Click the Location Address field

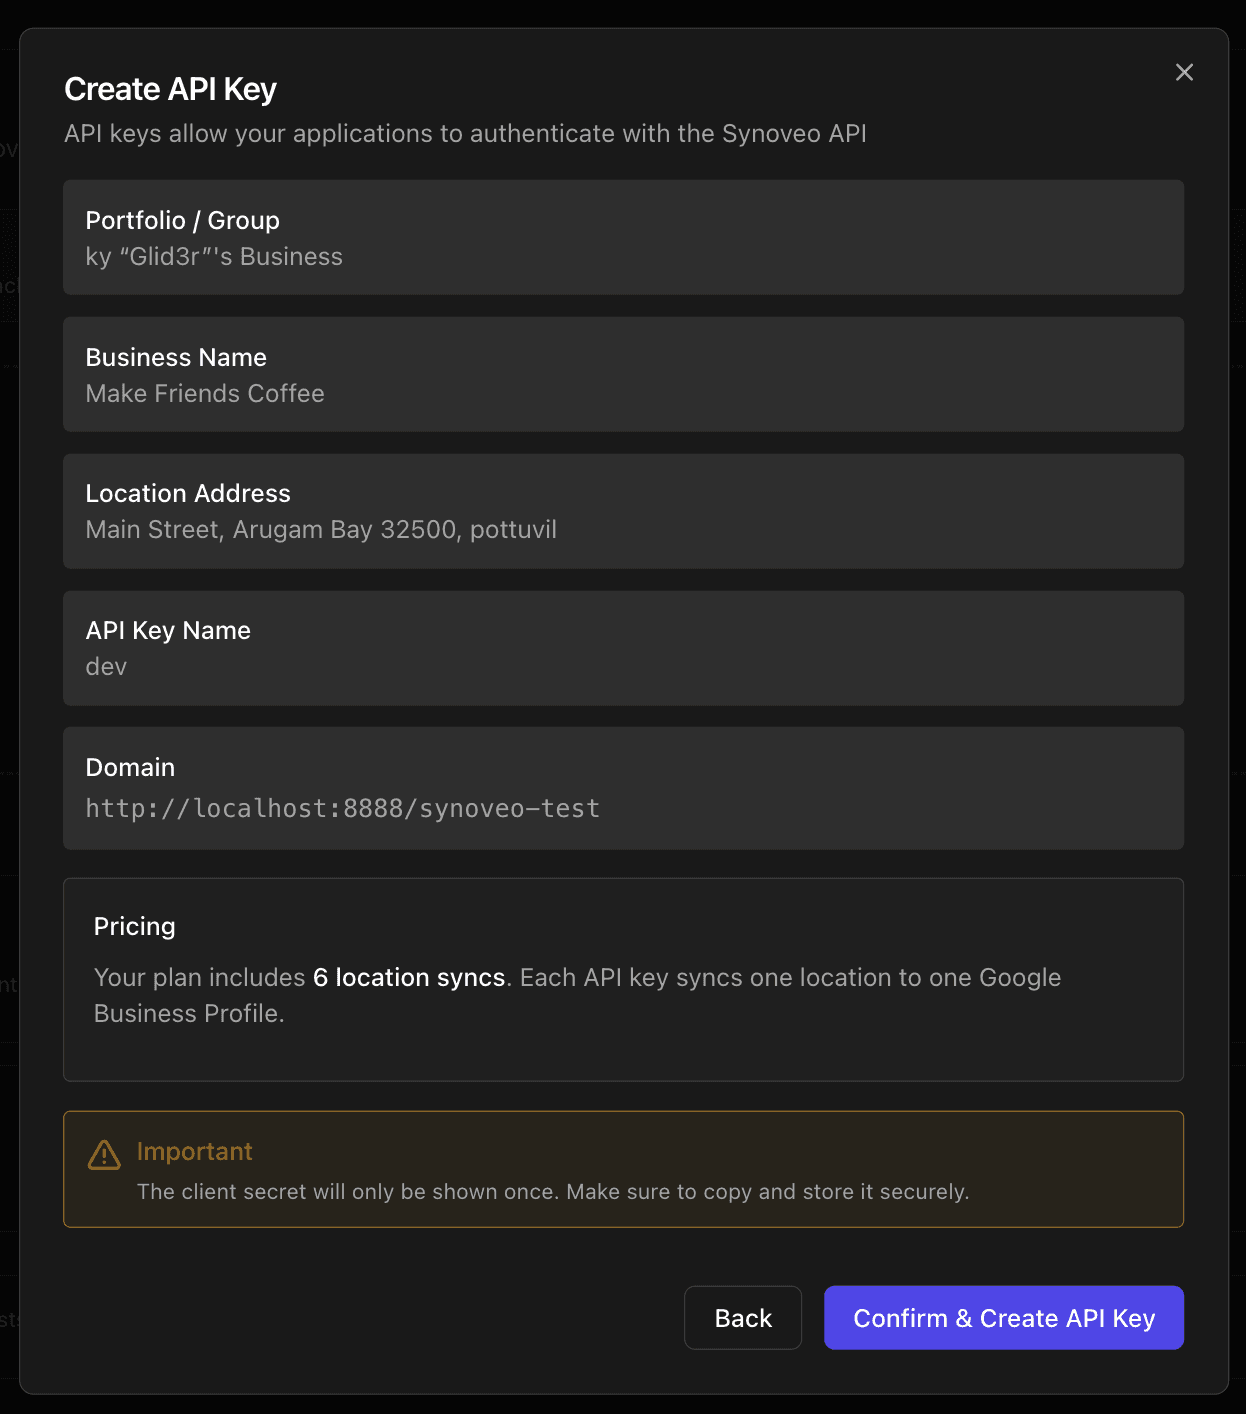pos(623,511)
